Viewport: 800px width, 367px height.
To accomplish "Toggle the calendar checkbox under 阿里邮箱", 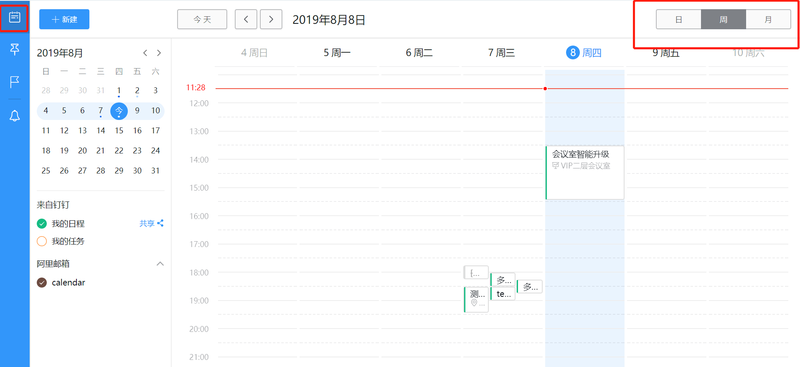I will (42, 282).
